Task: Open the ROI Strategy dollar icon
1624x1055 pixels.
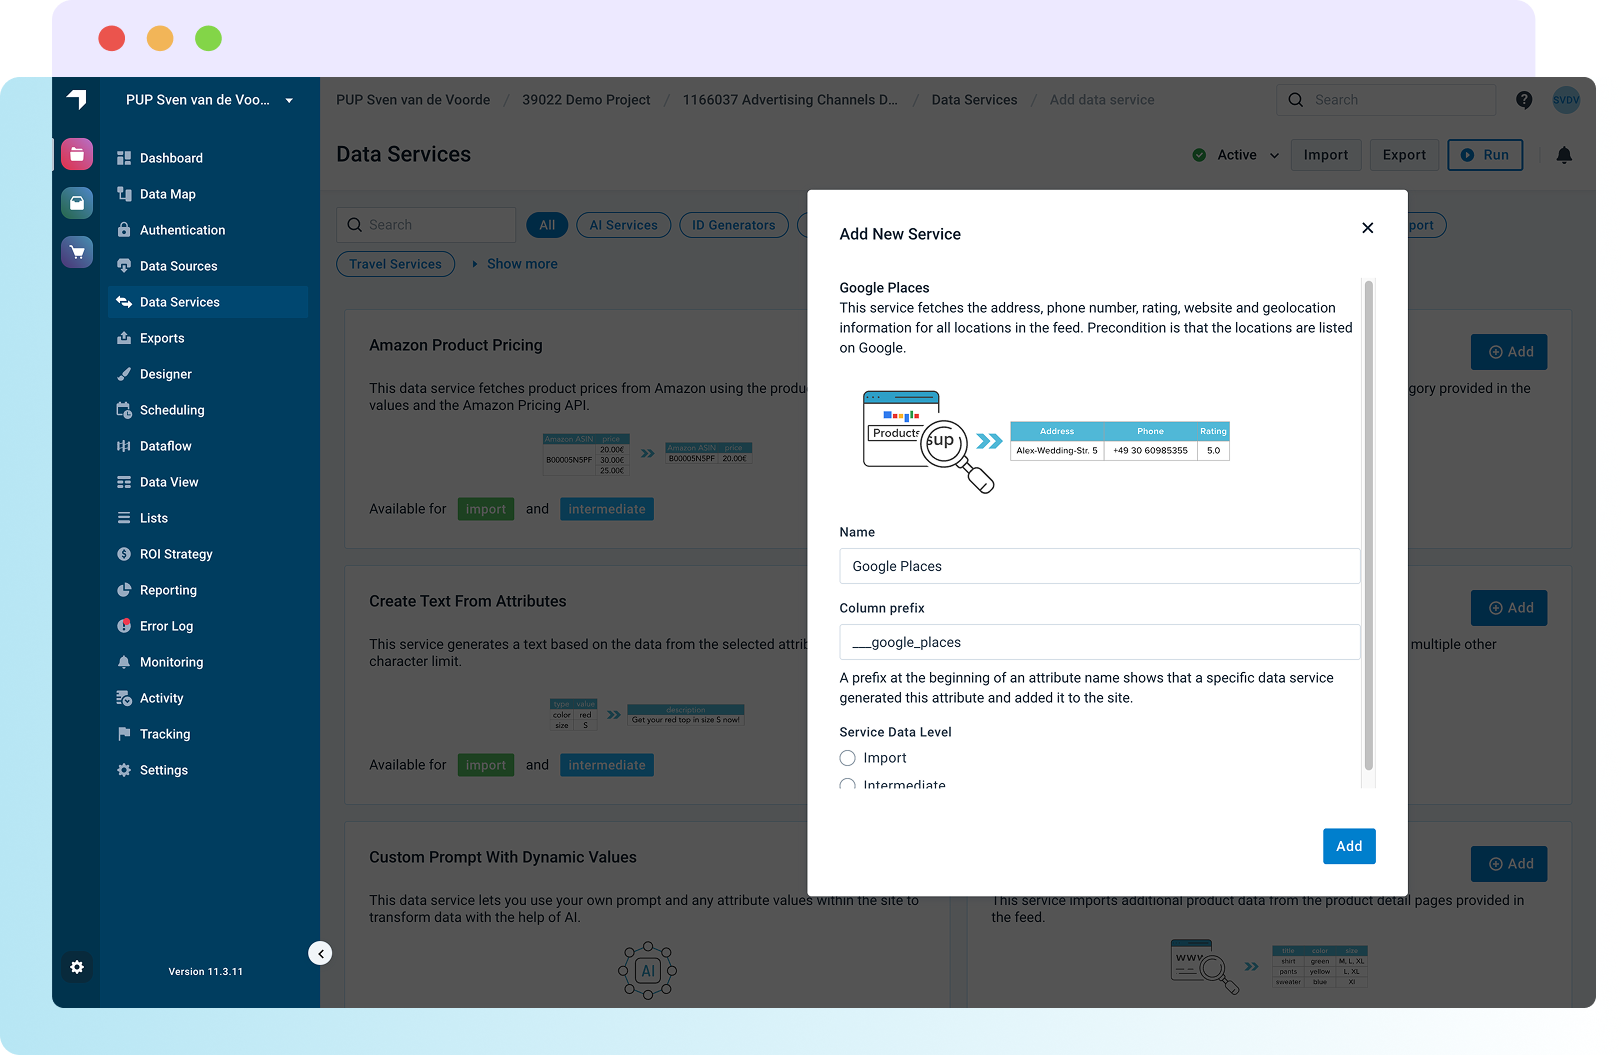Action: [x=124, y=554]
